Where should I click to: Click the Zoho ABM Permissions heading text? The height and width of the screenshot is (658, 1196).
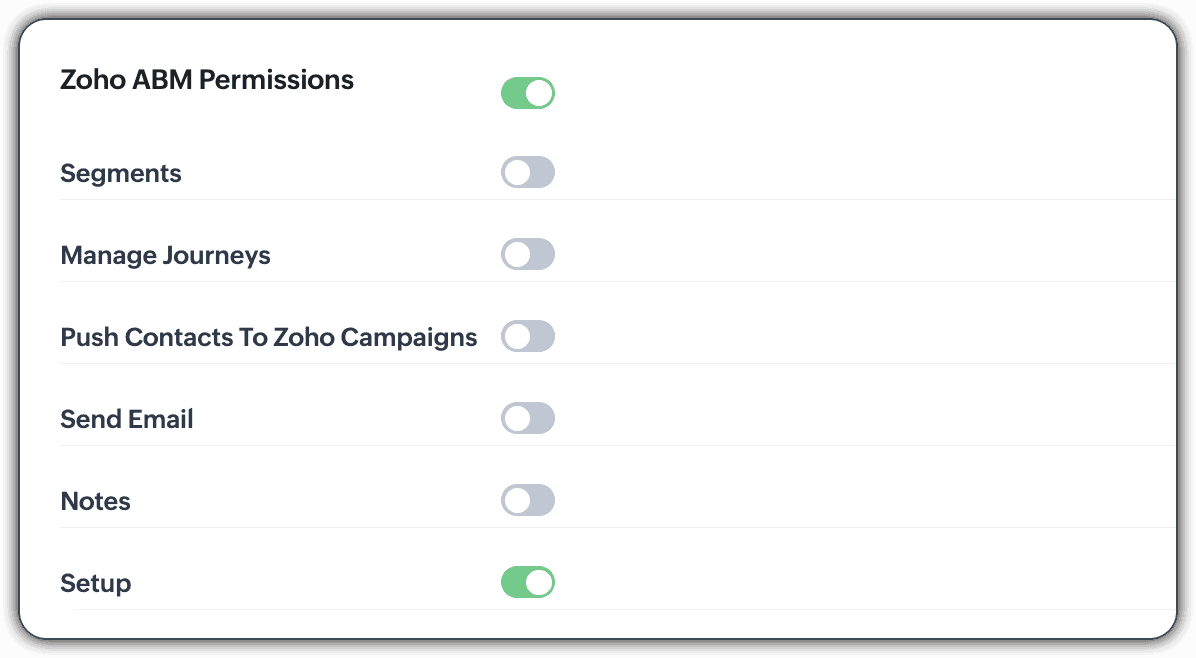207,80
